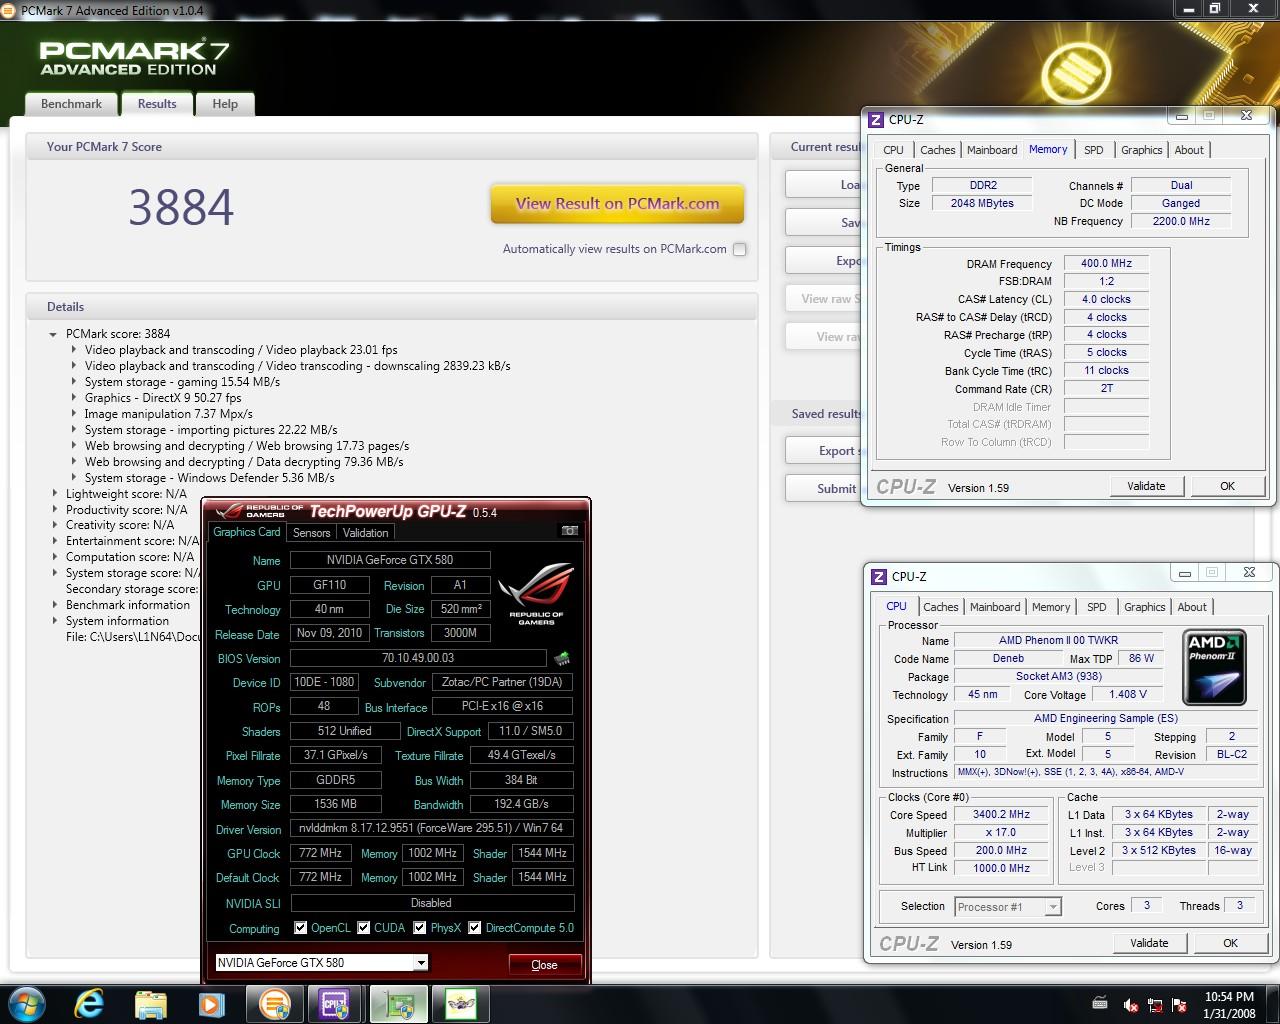
Task: Expand the Benchmark information row
Action: click(55, 605)
